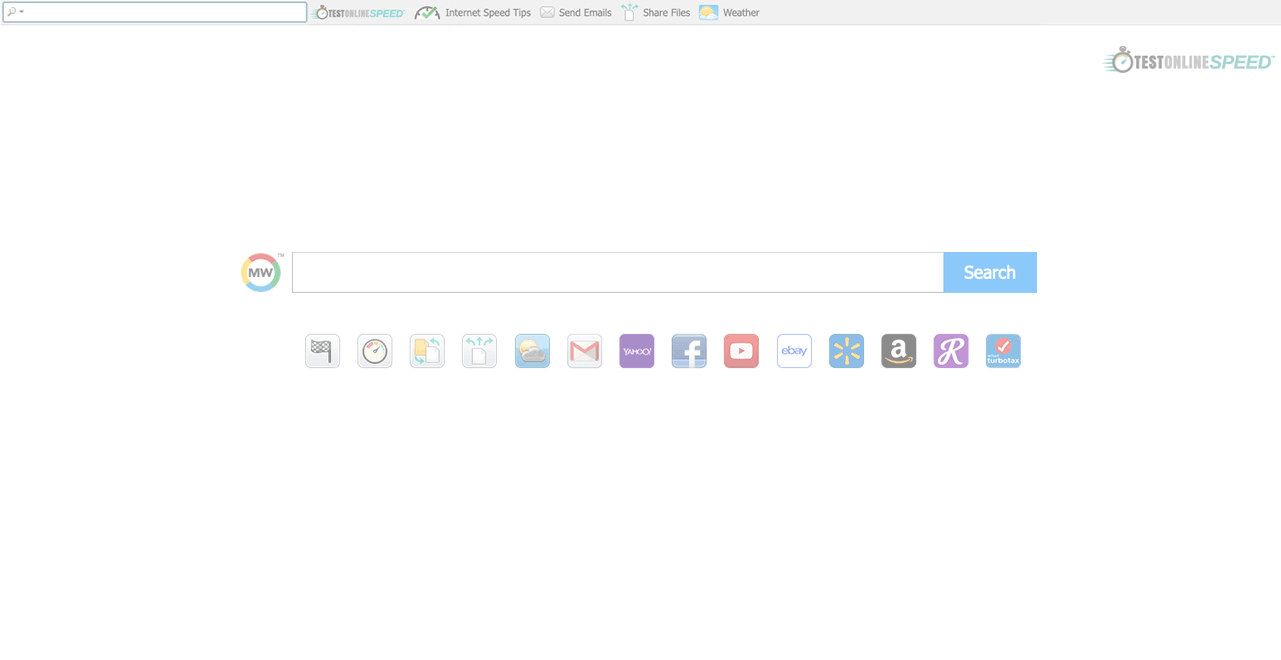The image size is (1281, 660).
Task: Click the blue Search button
Action: click(990, 272)
